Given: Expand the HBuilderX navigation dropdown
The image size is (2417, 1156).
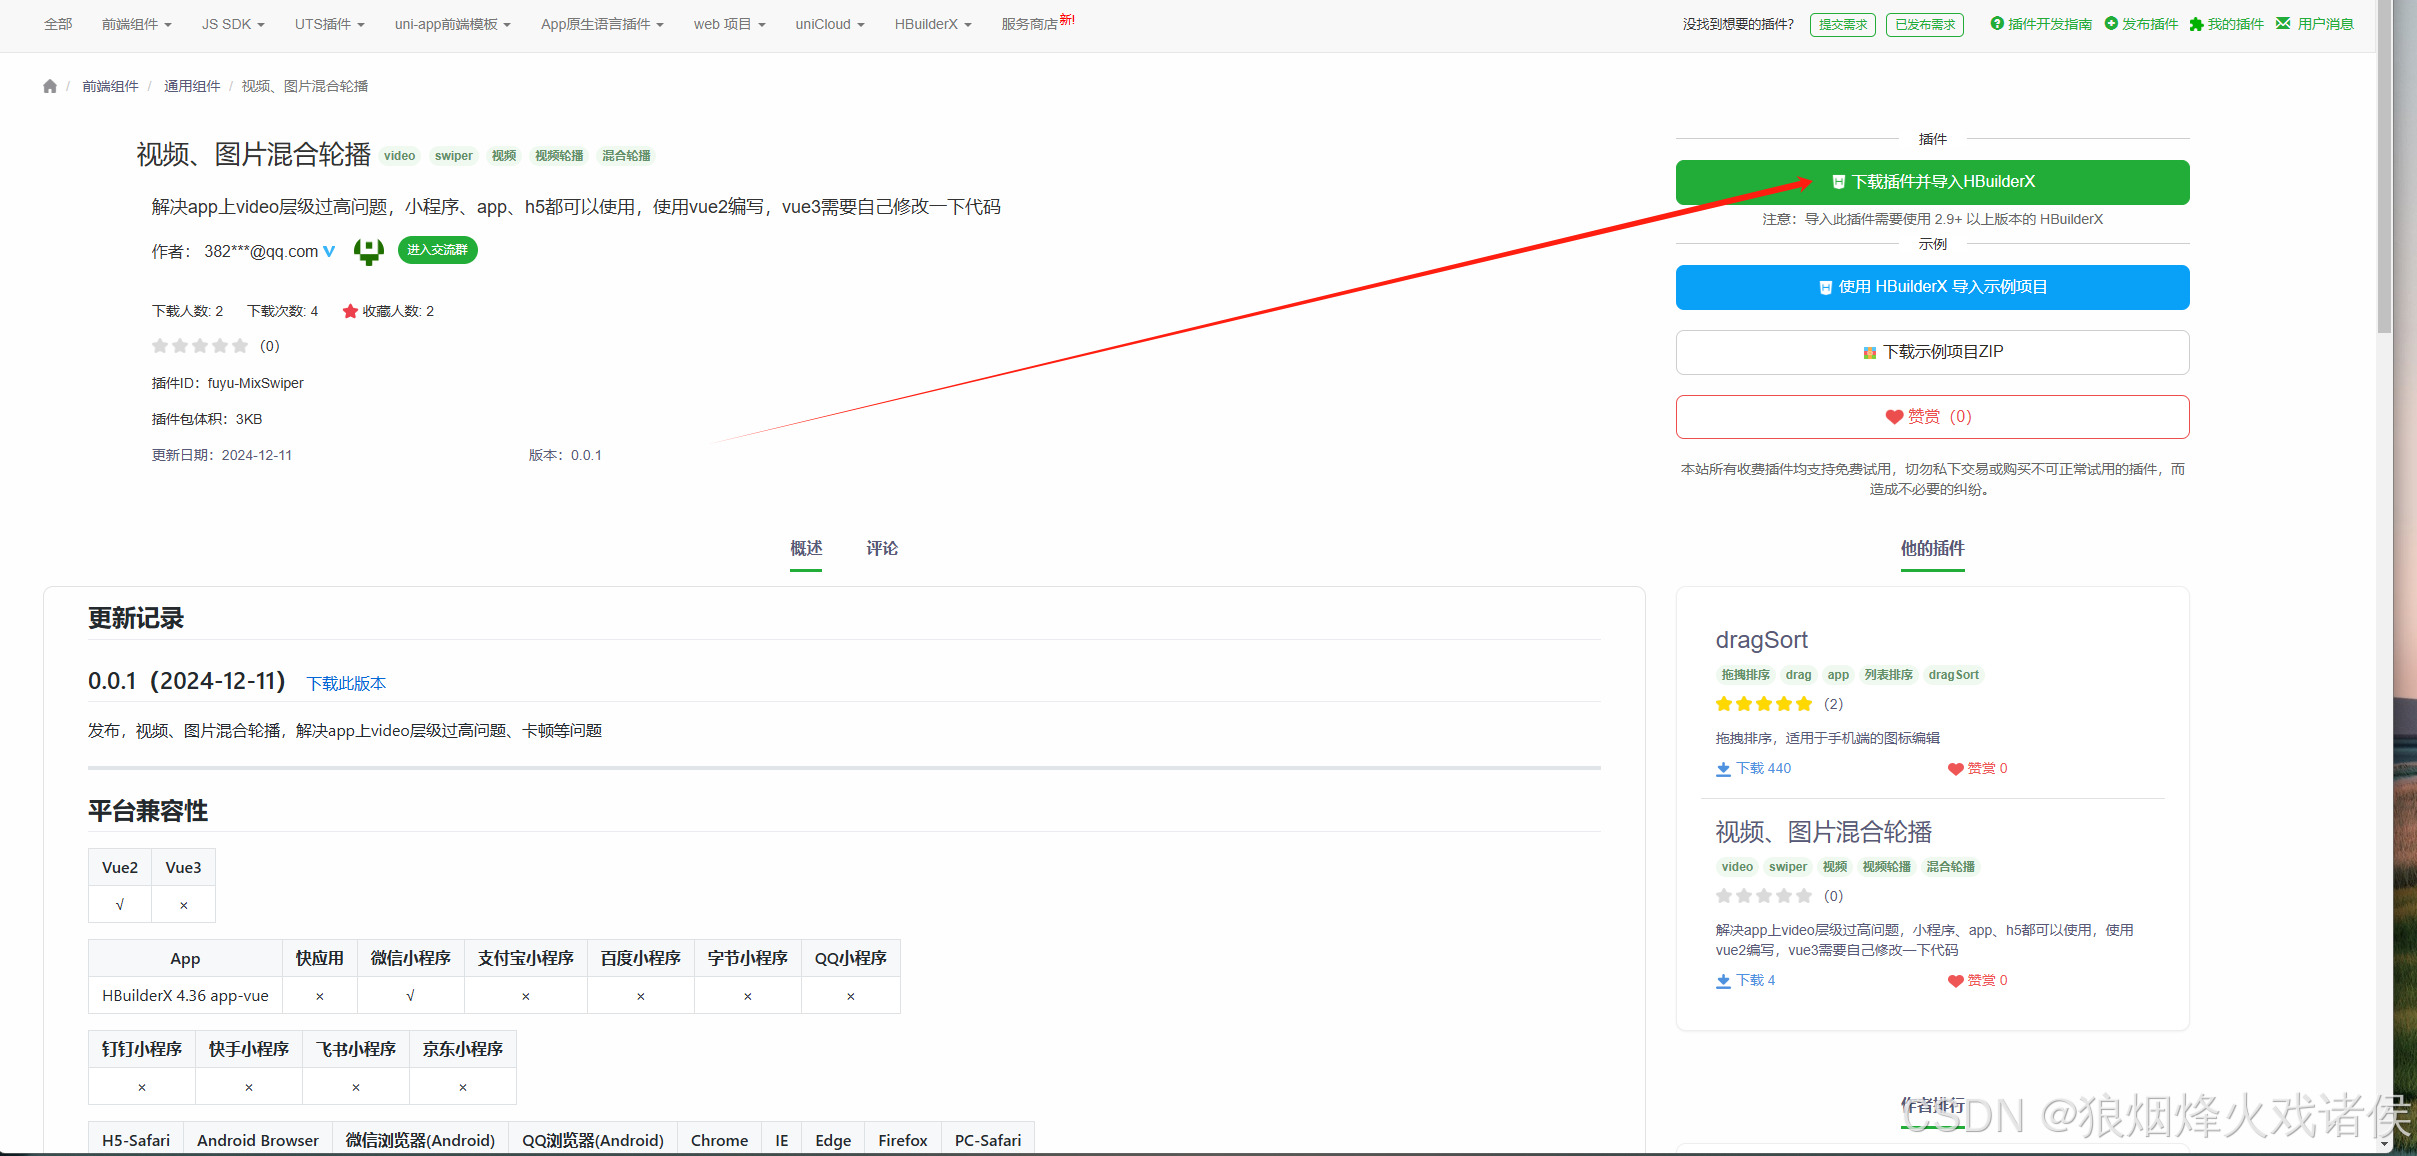Looking at the screenshot, I should click(x=932, y=24).
